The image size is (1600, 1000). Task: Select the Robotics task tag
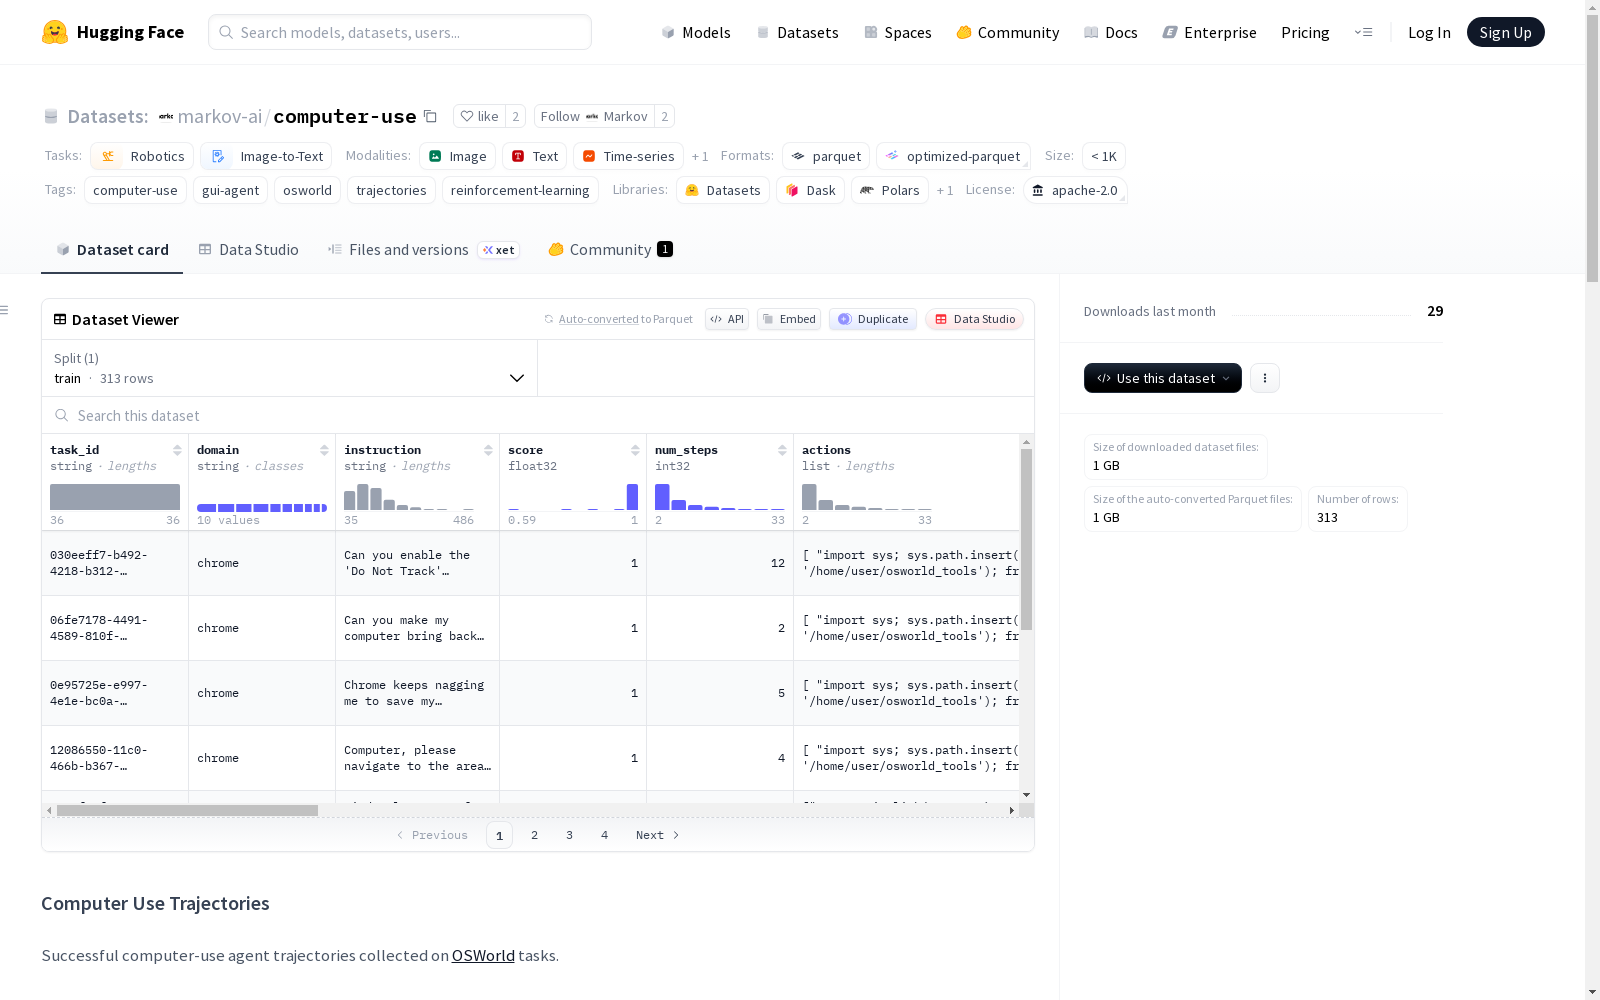pos(142,156)
